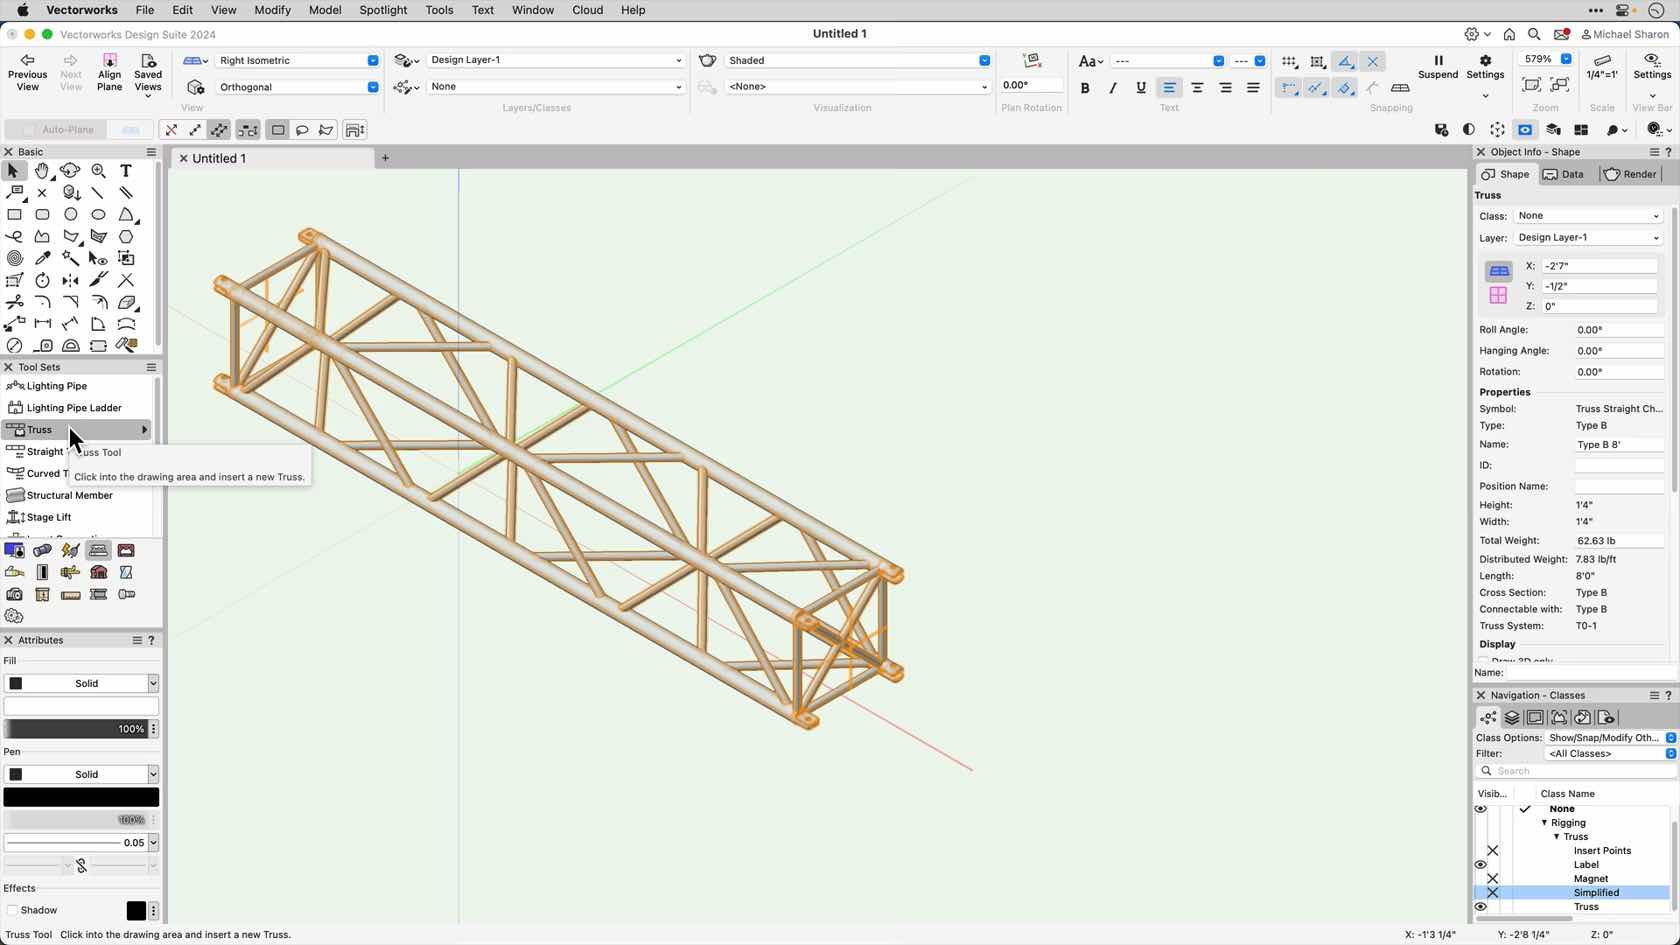Open the Flyover rotation tool
Screen dimensions: 1680x945
point(70,171)
